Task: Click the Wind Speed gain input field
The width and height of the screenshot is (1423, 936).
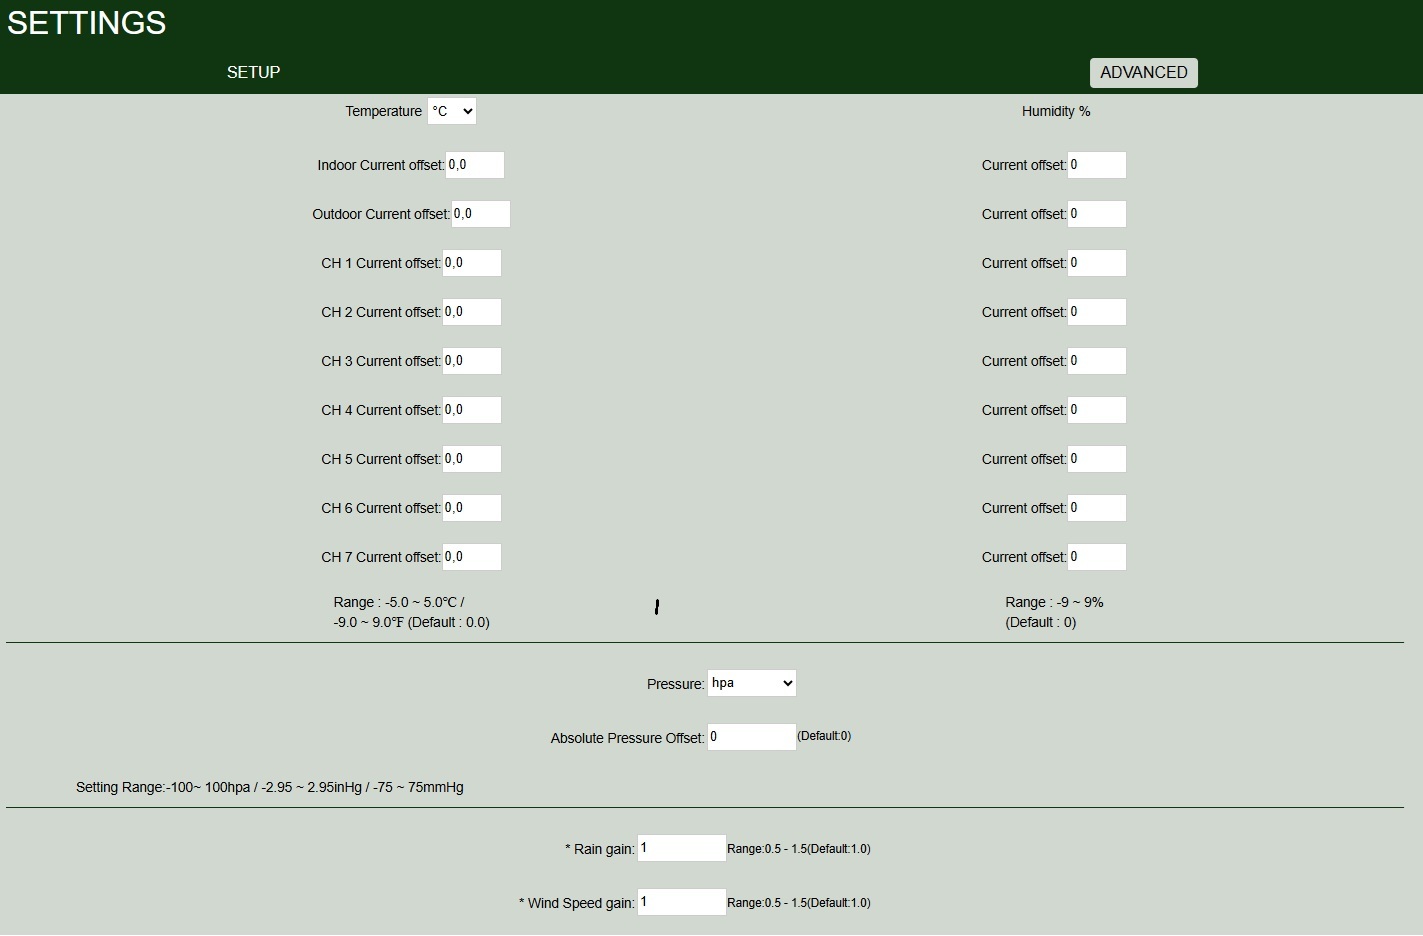Action: pos(681,902)
